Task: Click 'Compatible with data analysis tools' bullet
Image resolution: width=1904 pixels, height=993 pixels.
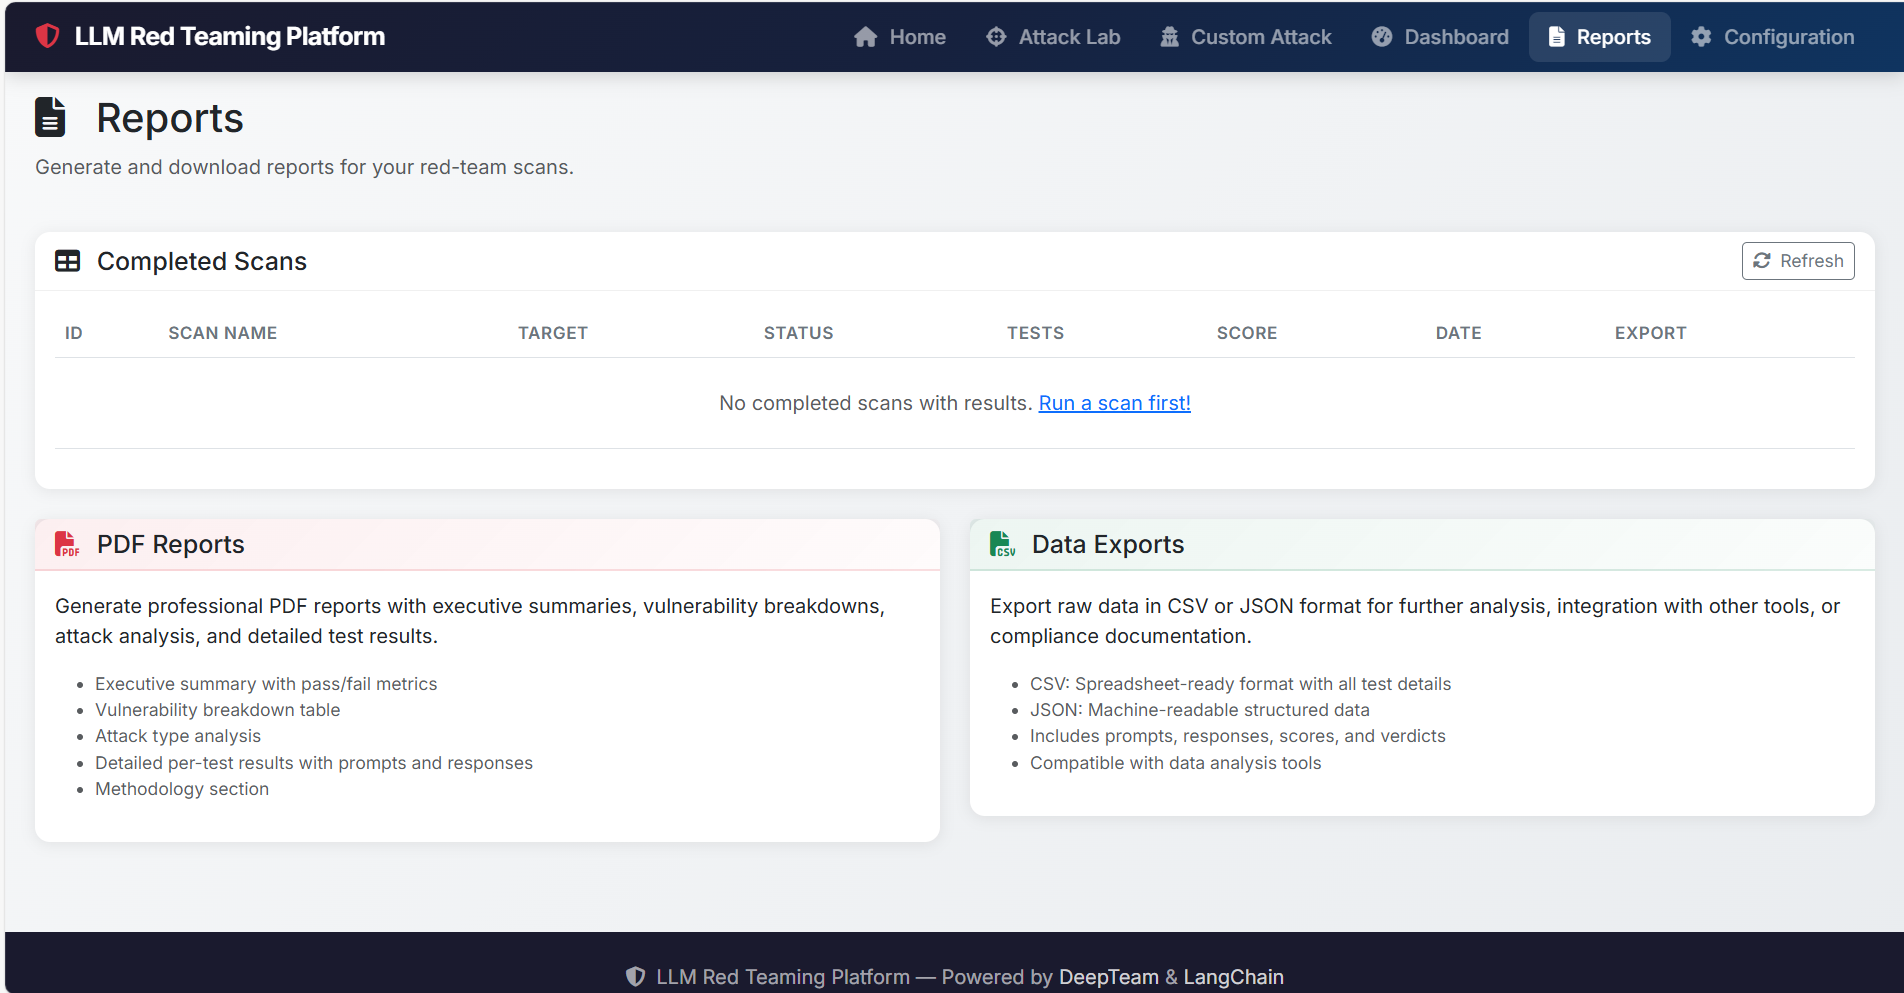Action: click(x=1176, y=763)
